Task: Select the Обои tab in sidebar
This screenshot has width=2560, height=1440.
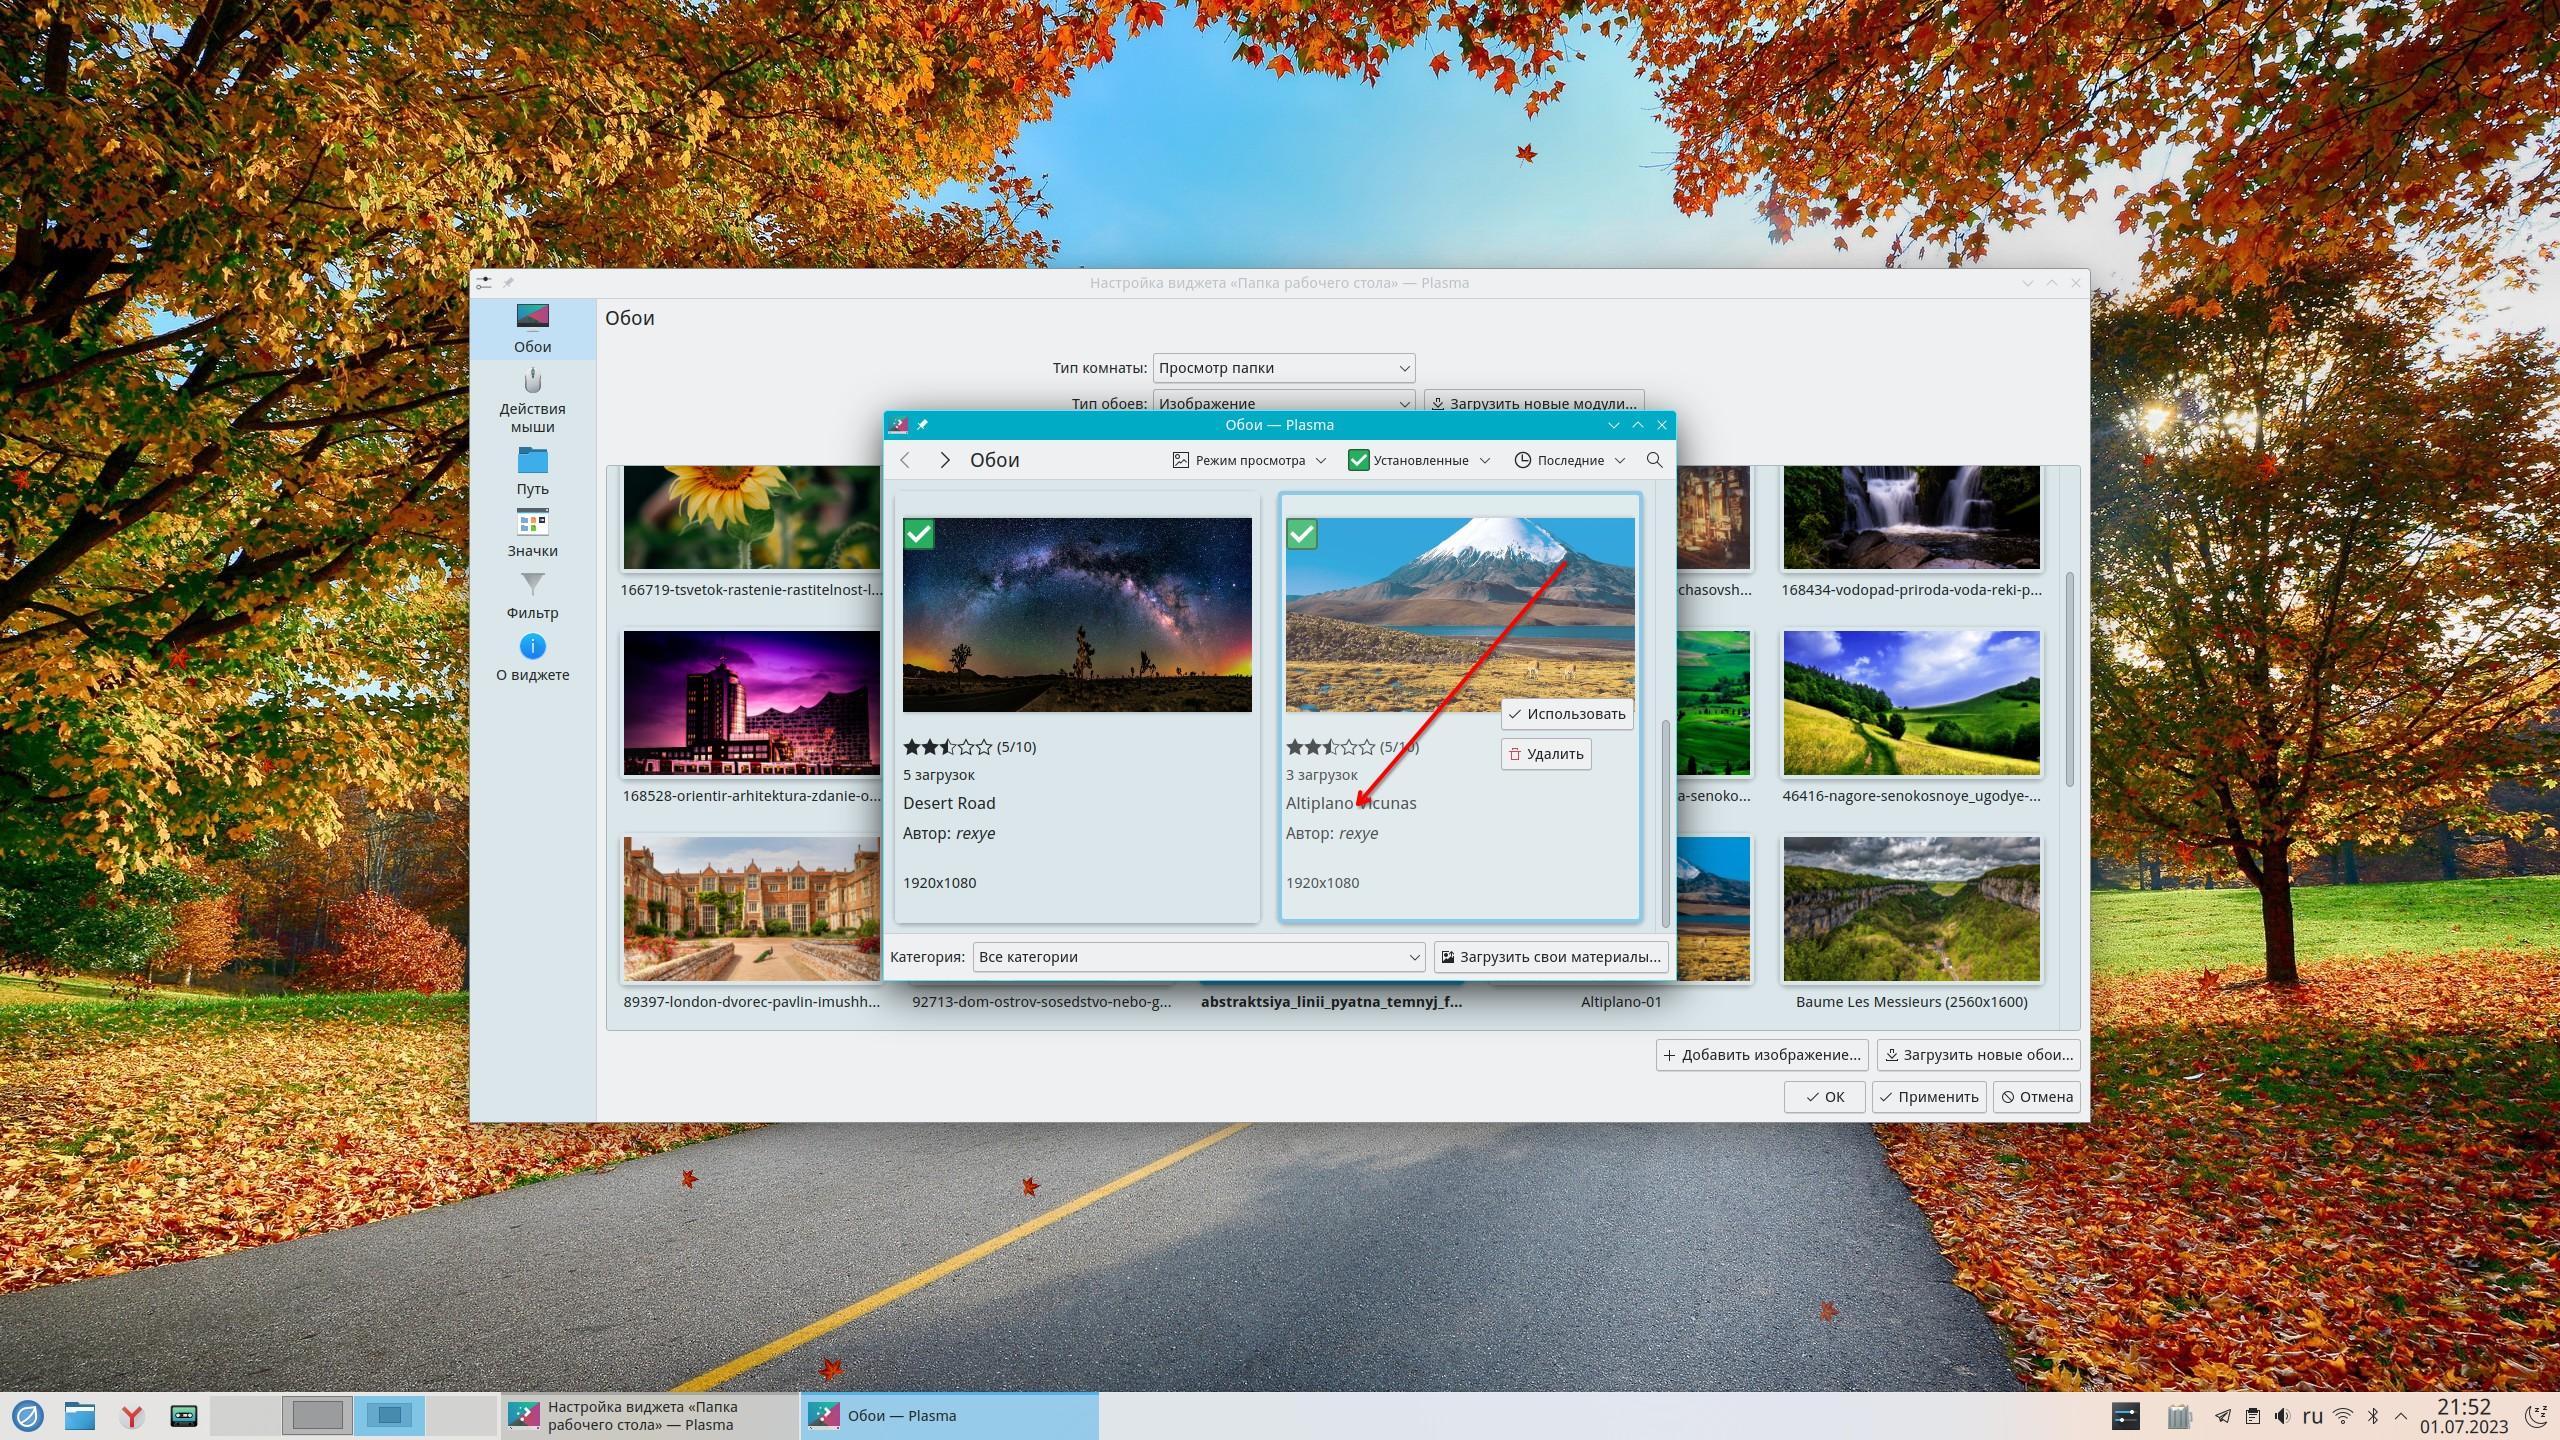Action: coord(532,329)
